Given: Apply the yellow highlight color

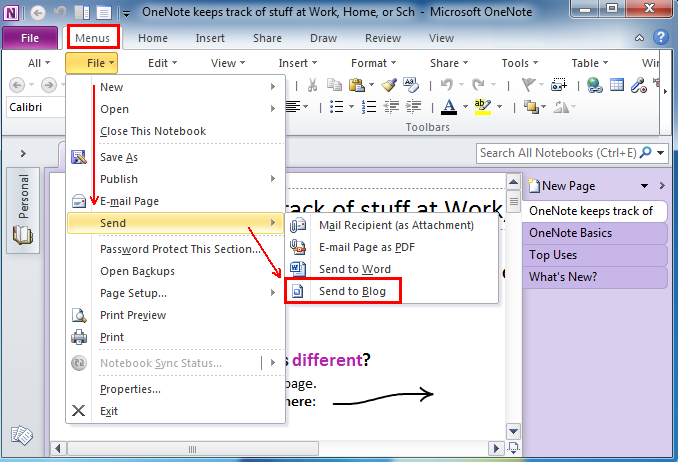Looking at the screenshot, I should coord(483,107).
